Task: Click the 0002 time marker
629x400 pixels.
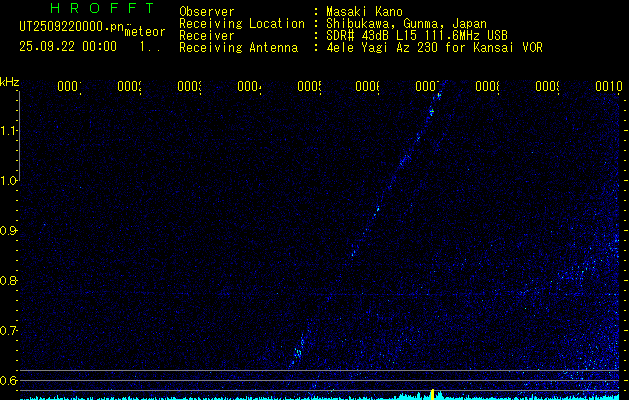Action: coord(129,86)
